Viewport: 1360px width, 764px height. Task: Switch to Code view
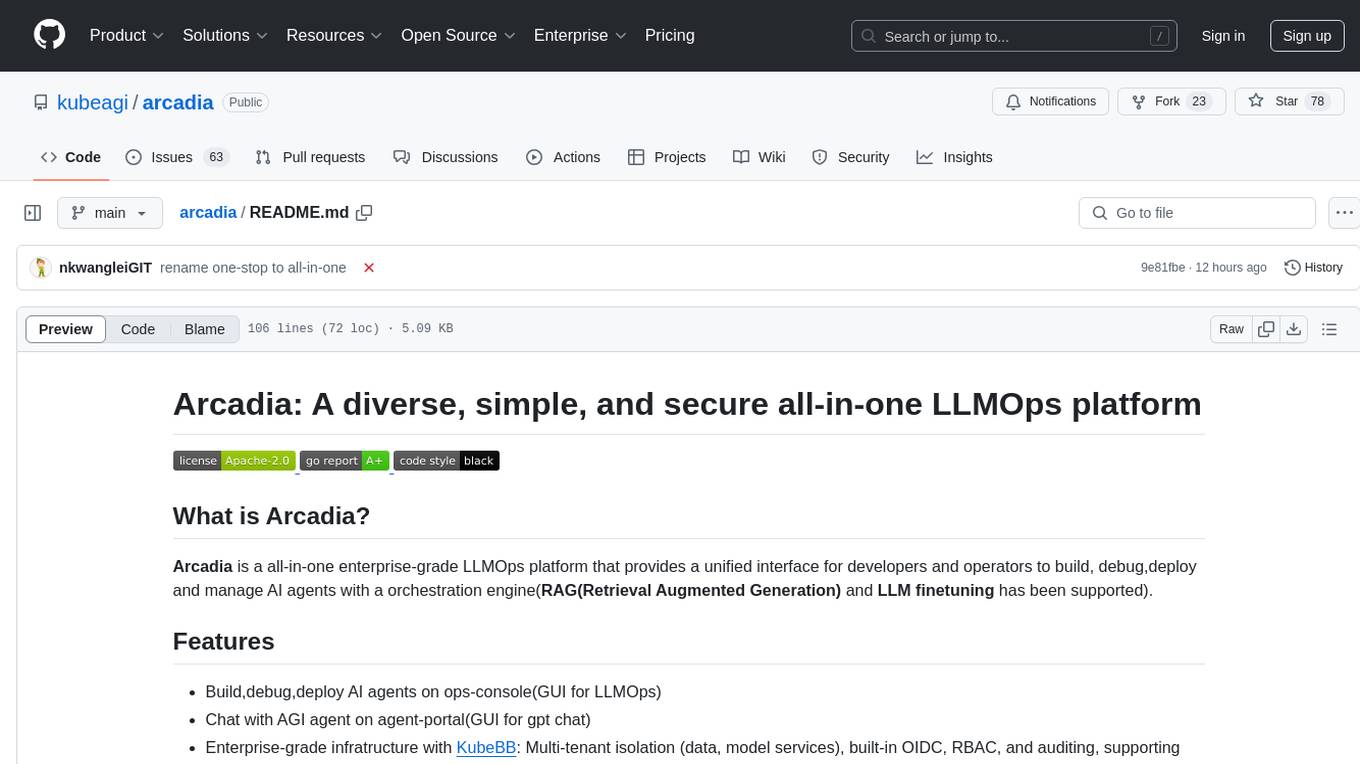click(138, 329)
